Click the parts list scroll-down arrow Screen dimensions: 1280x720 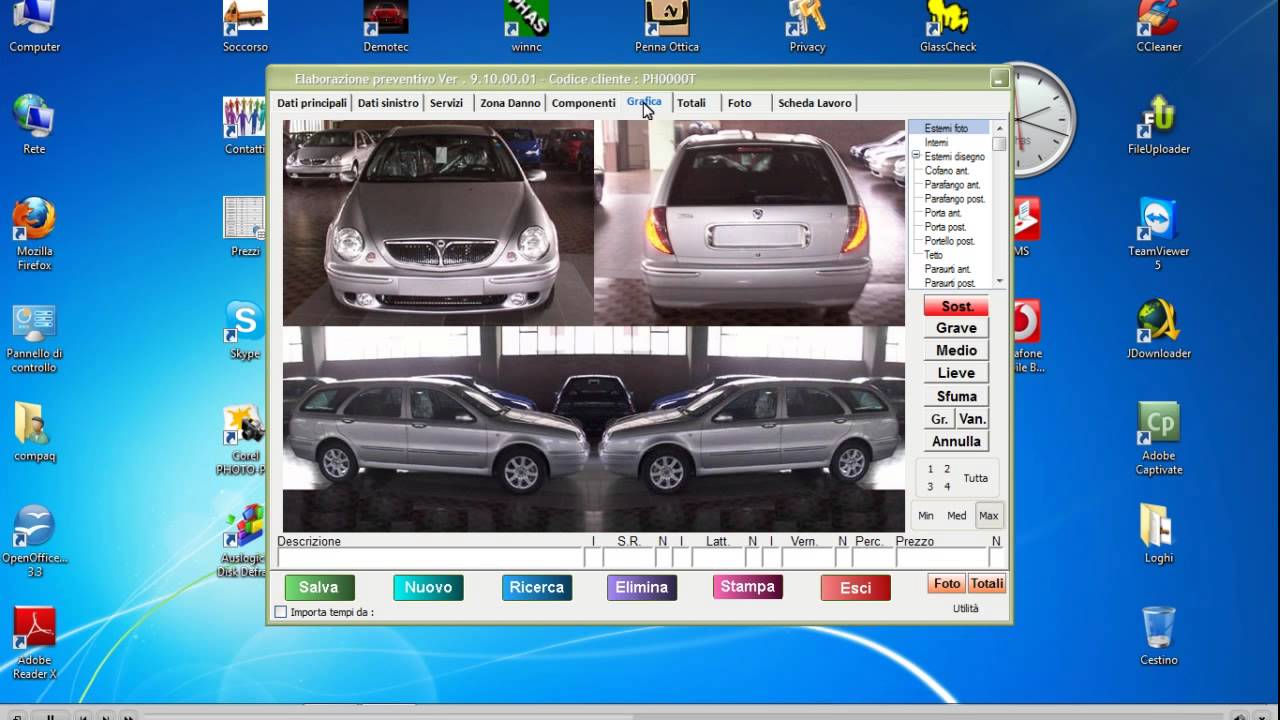[999, 281]
